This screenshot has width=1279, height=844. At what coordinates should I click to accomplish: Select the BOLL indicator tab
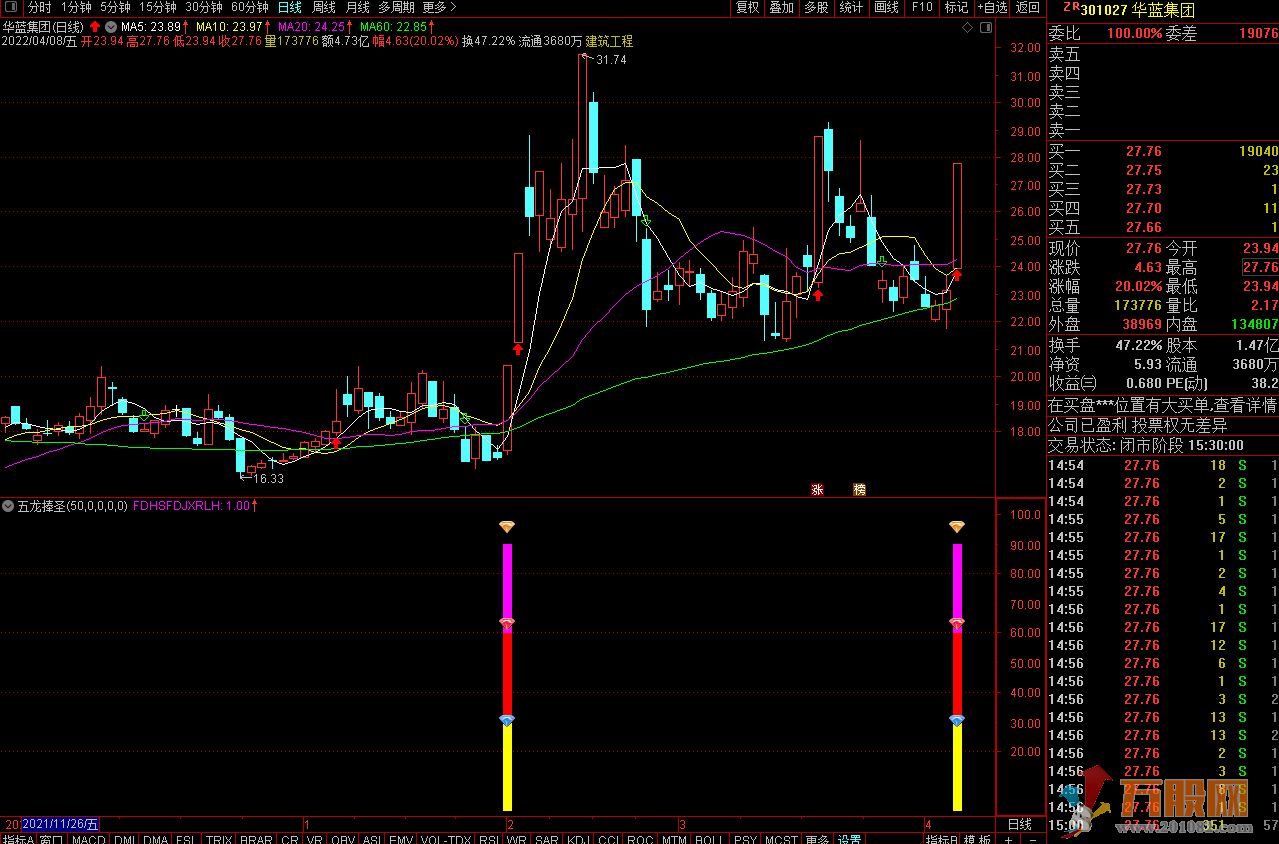pos(709,839)
